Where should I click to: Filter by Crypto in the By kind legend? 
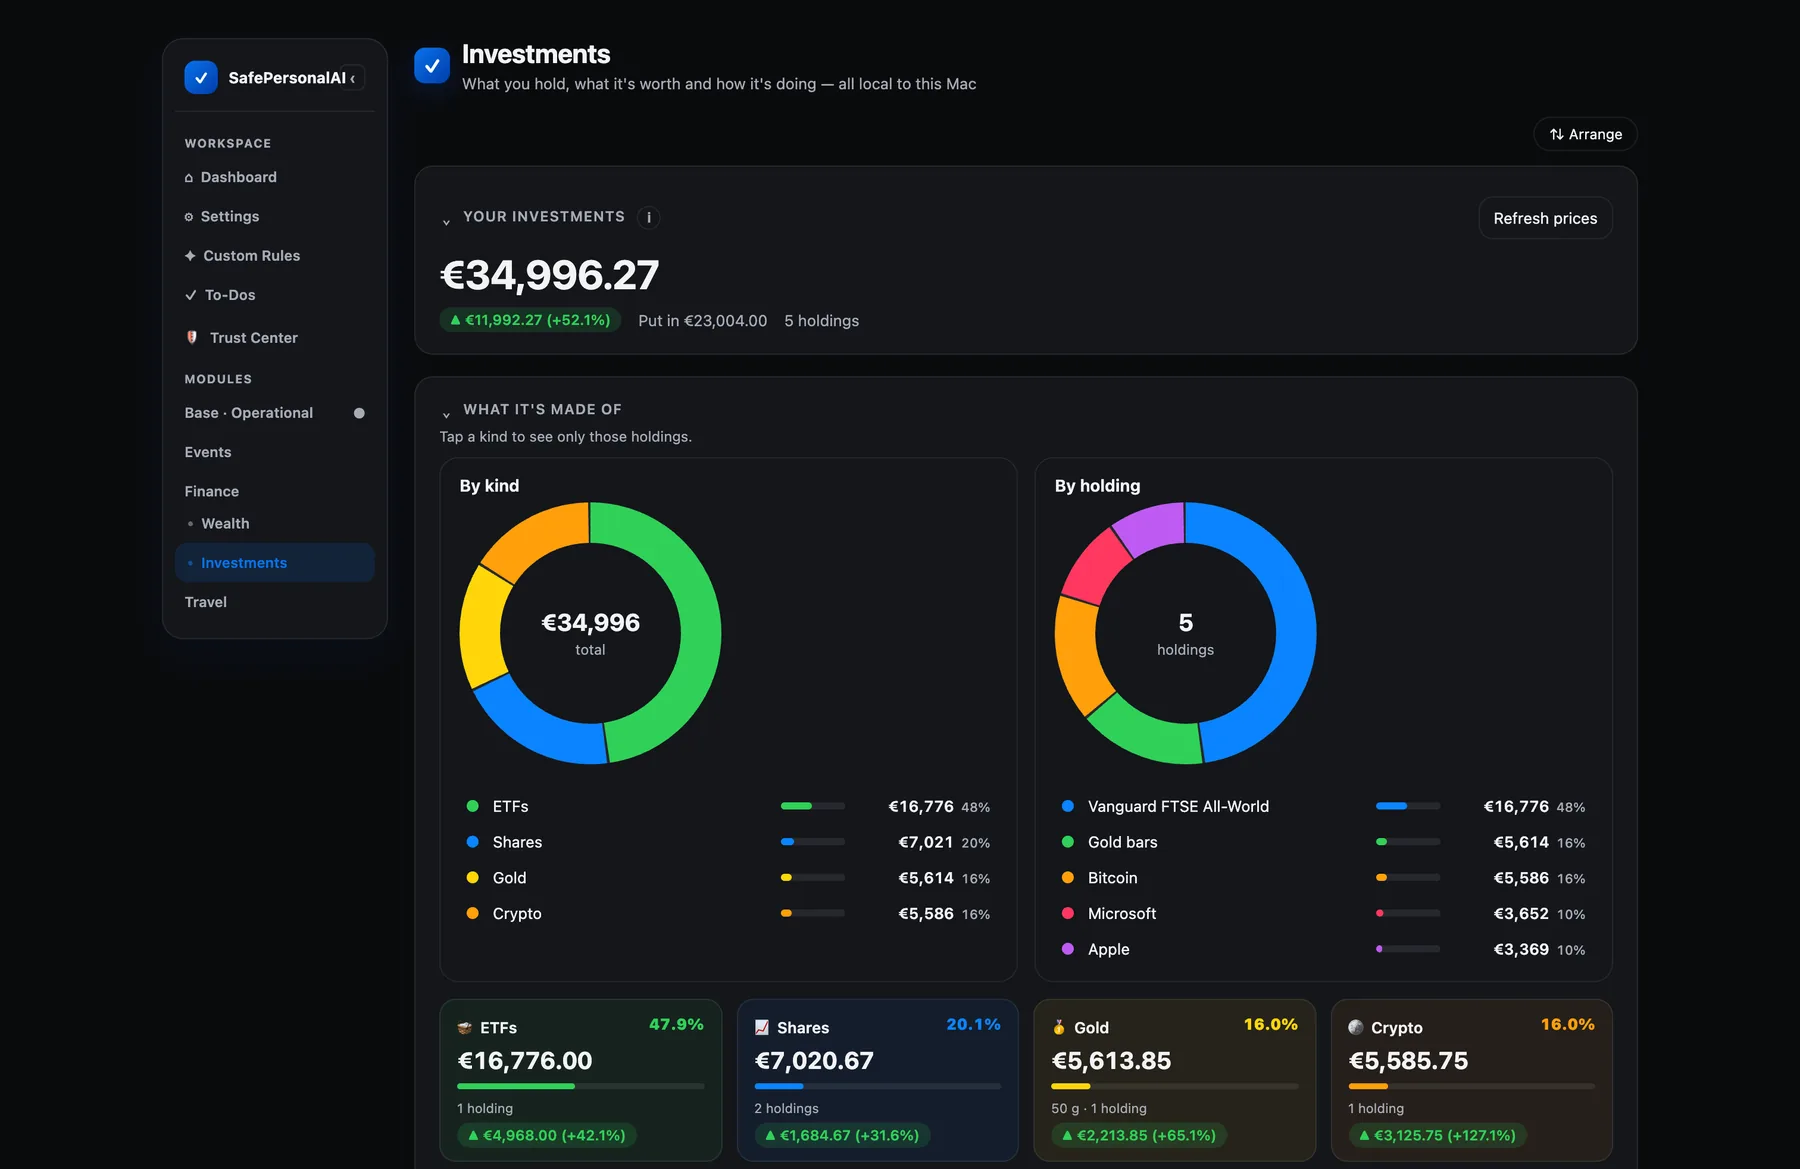click(728, 914)
